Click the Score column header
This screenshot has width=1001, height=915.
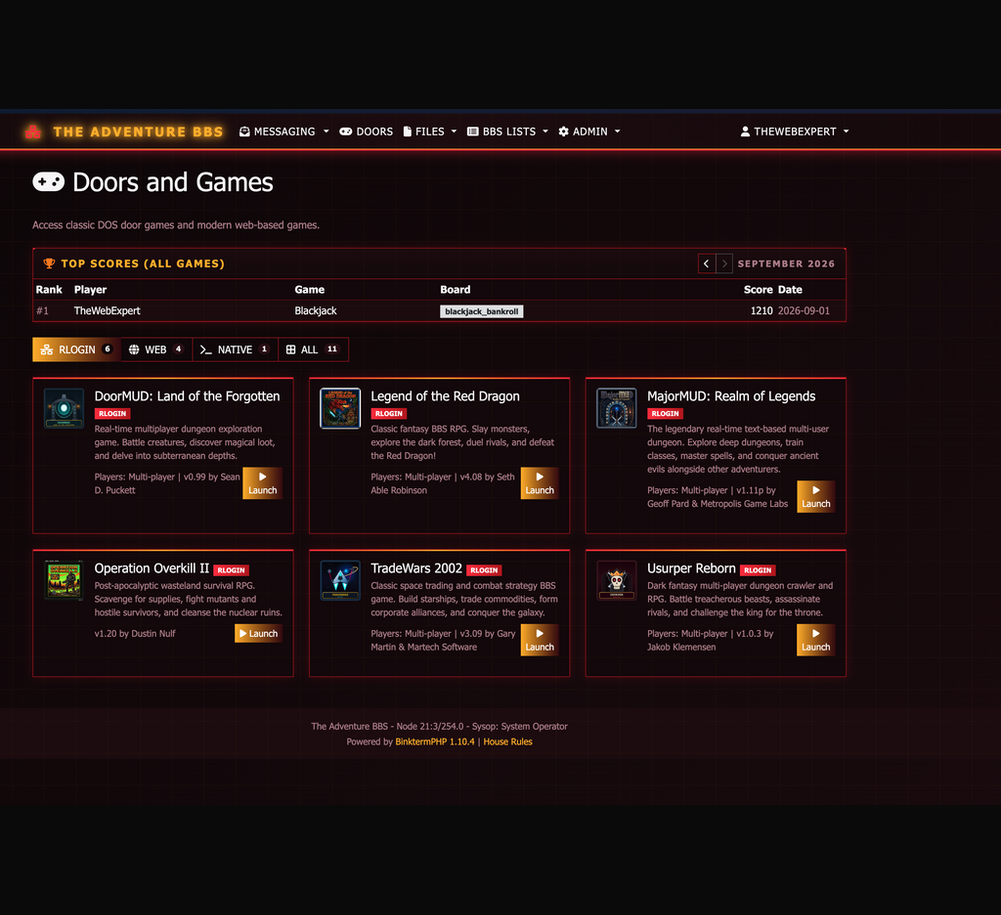click(x=758, y=289)
